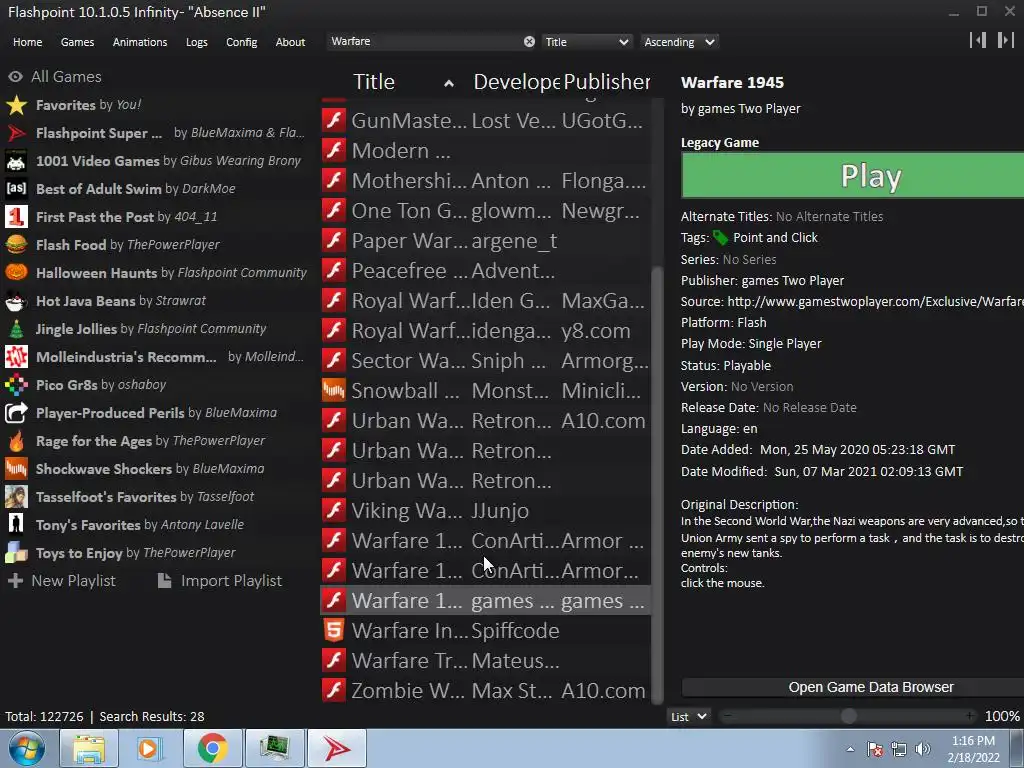Open the Config tab
The width and height of the screenshot is (1024, 768).
(242, 42)
